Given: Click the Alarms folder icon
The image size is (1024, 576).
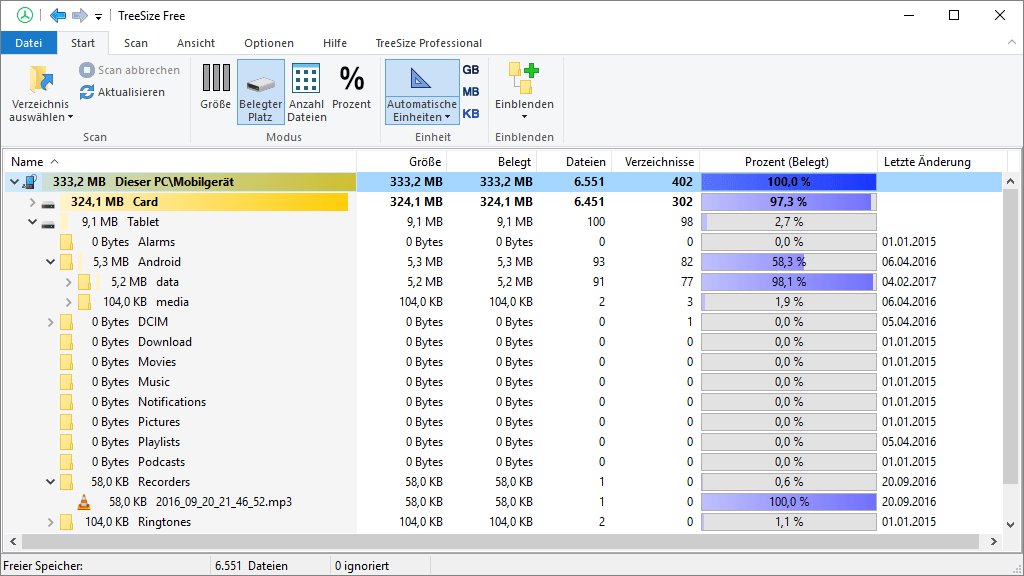Looking at the screenshot, I should click(66, 242).
